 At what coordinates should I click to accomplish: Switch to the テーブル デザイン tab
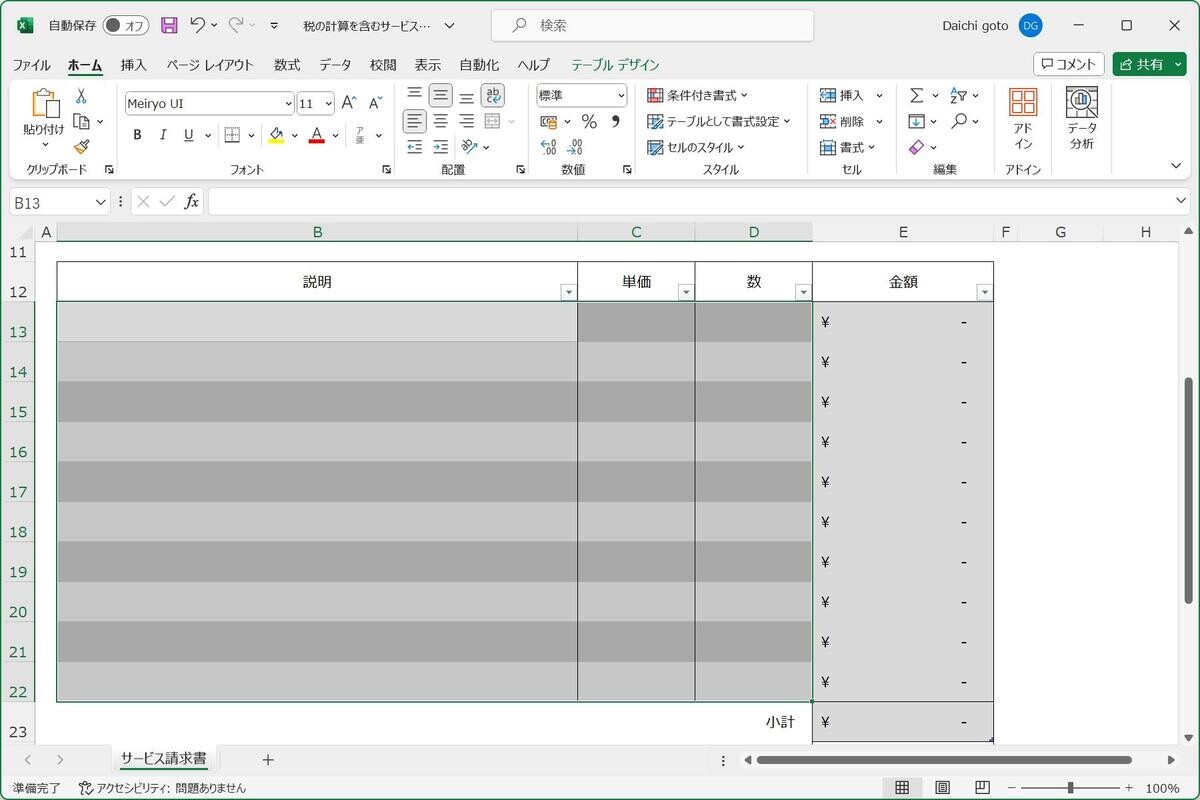tap(615, 65)
